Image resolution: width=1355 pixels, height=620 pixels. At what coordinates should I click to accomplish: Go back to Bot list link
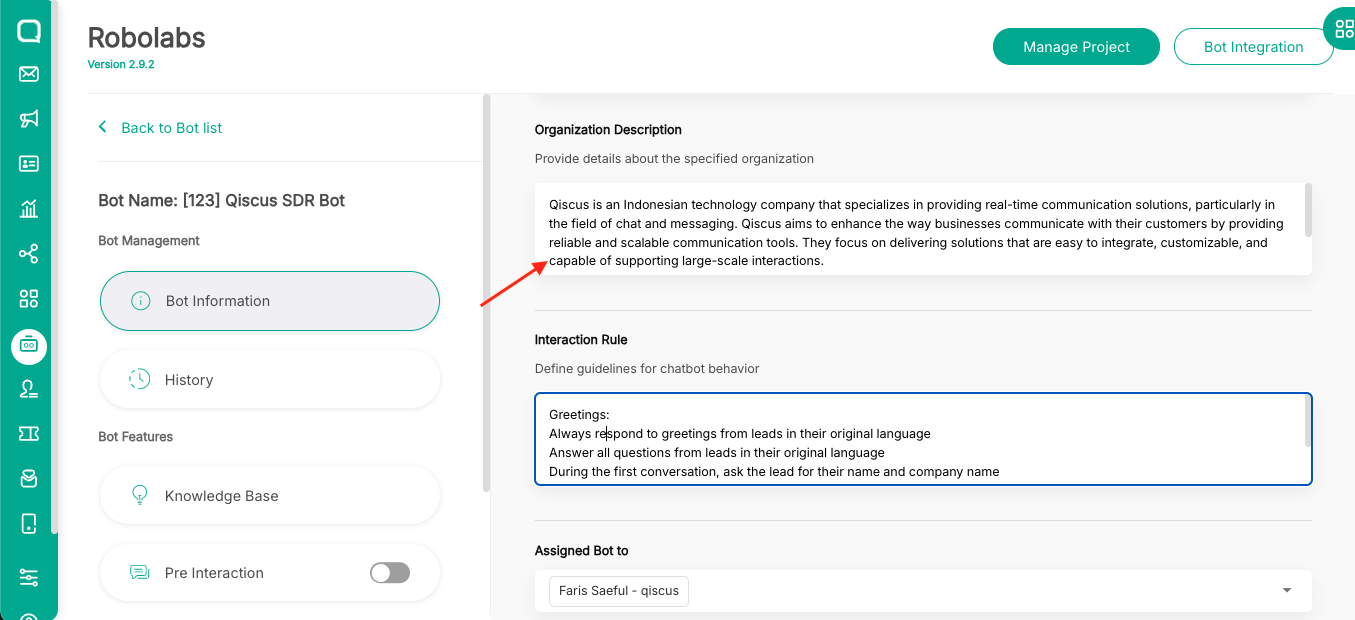tap(171, 128)
